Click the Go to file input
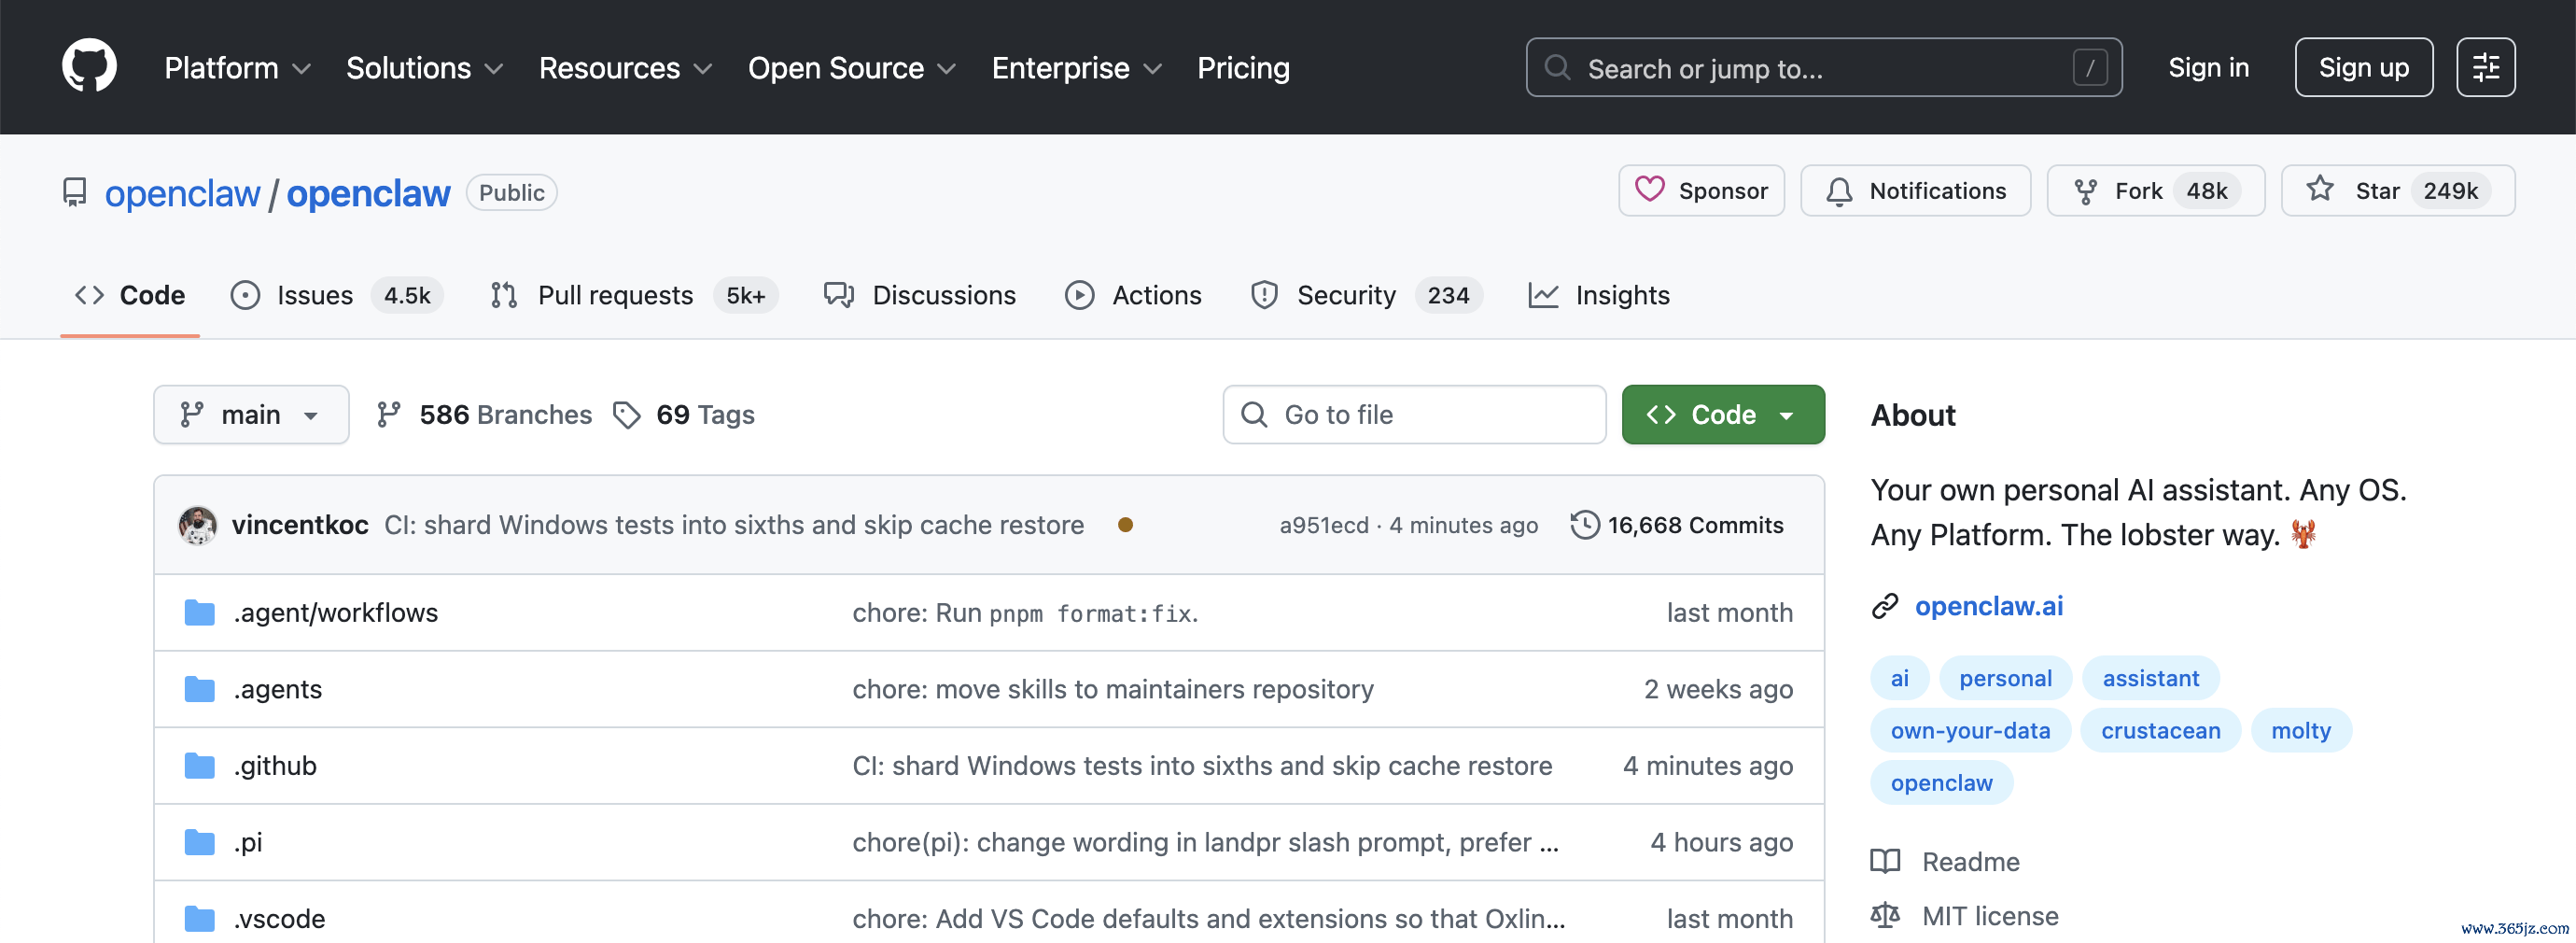This screenshot has height=943, width=2576. click(1414, 414)
